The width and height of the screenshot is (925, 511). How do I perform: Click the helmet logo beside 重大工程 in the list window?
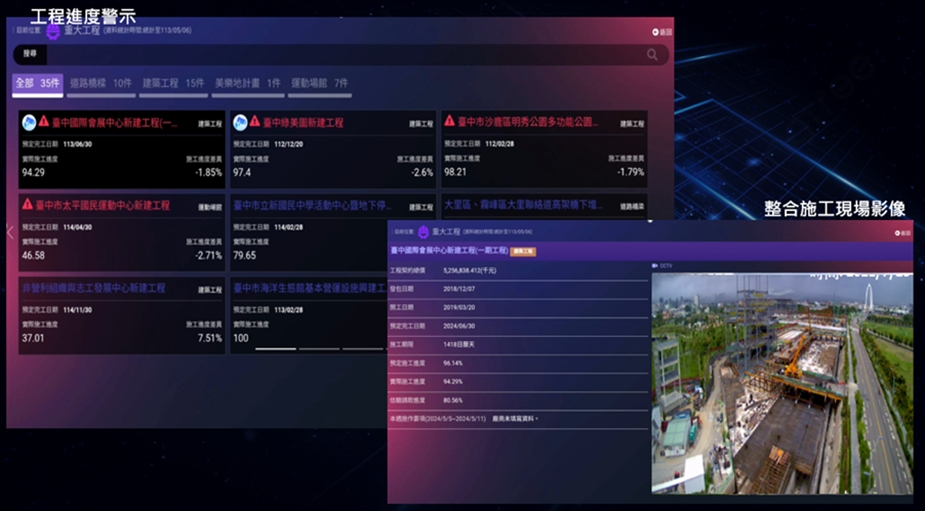(x=53, y=31)
